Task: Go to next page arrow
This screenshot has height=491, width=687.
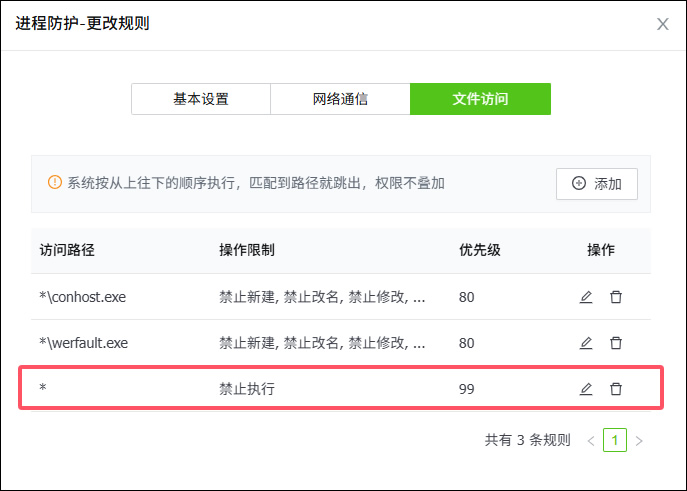Action: coord(639,440)
